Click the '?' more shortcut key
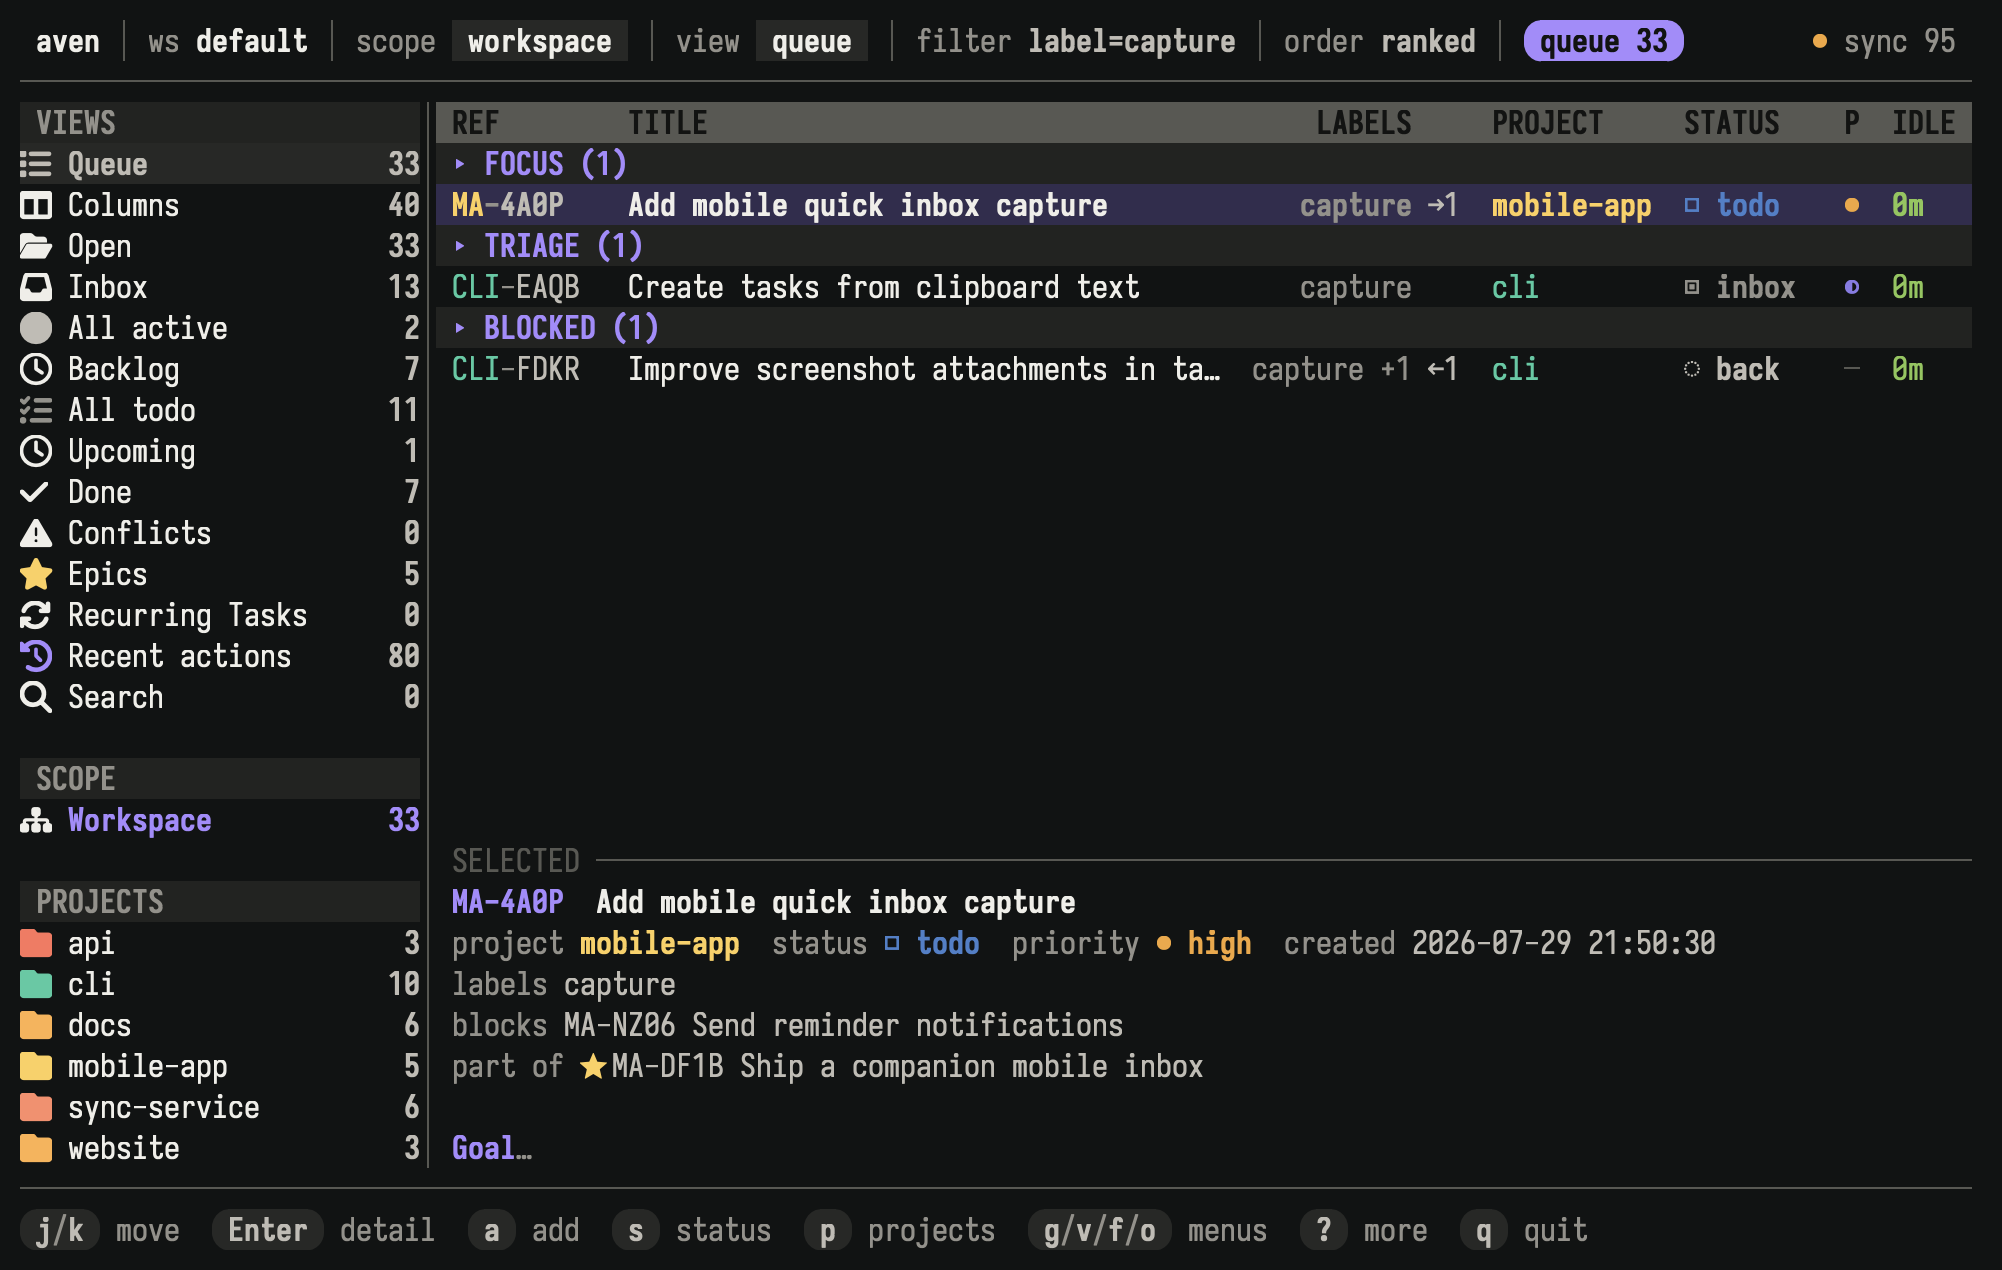Image resolution: width=2002 pixels, height=1270 pixels. pos(1324,1230)
